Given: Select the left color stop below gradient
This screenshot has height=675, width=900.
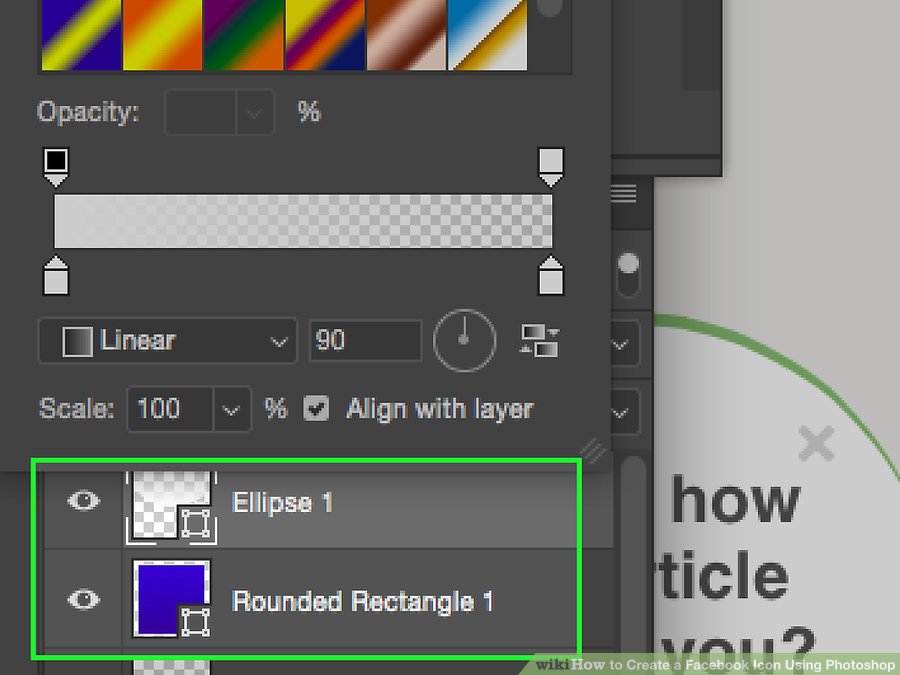Looking at the screenshot, I should (56, 277).
